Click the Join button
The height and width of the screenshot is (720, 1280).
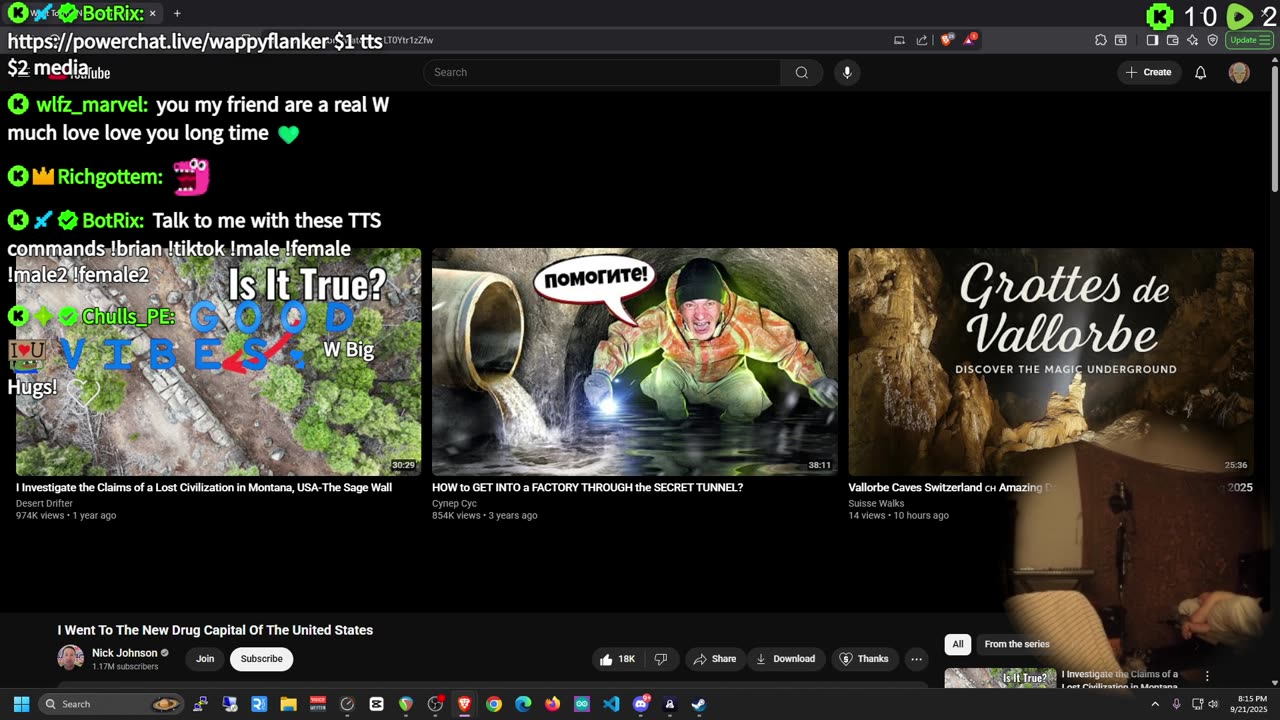(x=205, y=659)
